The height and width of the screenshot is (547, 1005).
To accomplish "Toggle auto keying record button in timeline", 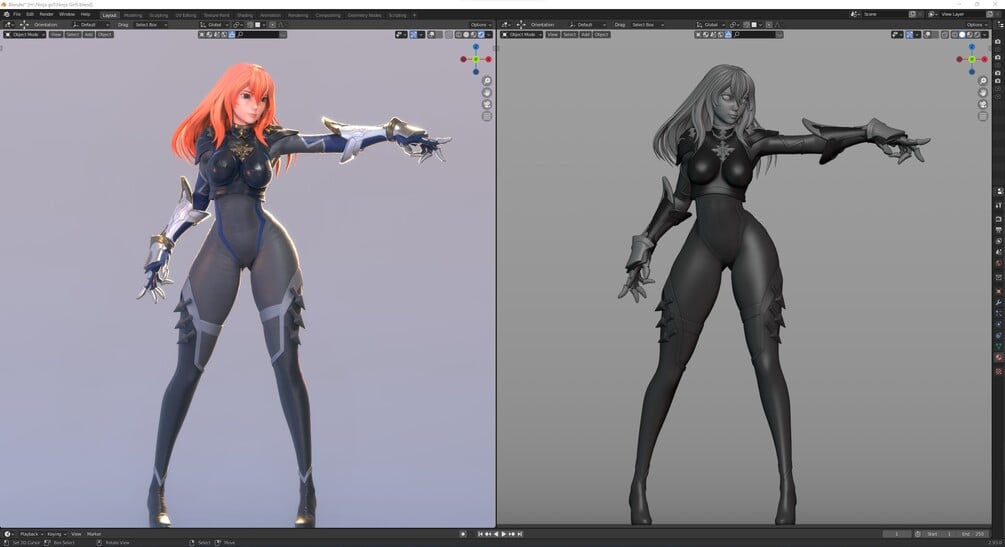I will coord(463,534).
